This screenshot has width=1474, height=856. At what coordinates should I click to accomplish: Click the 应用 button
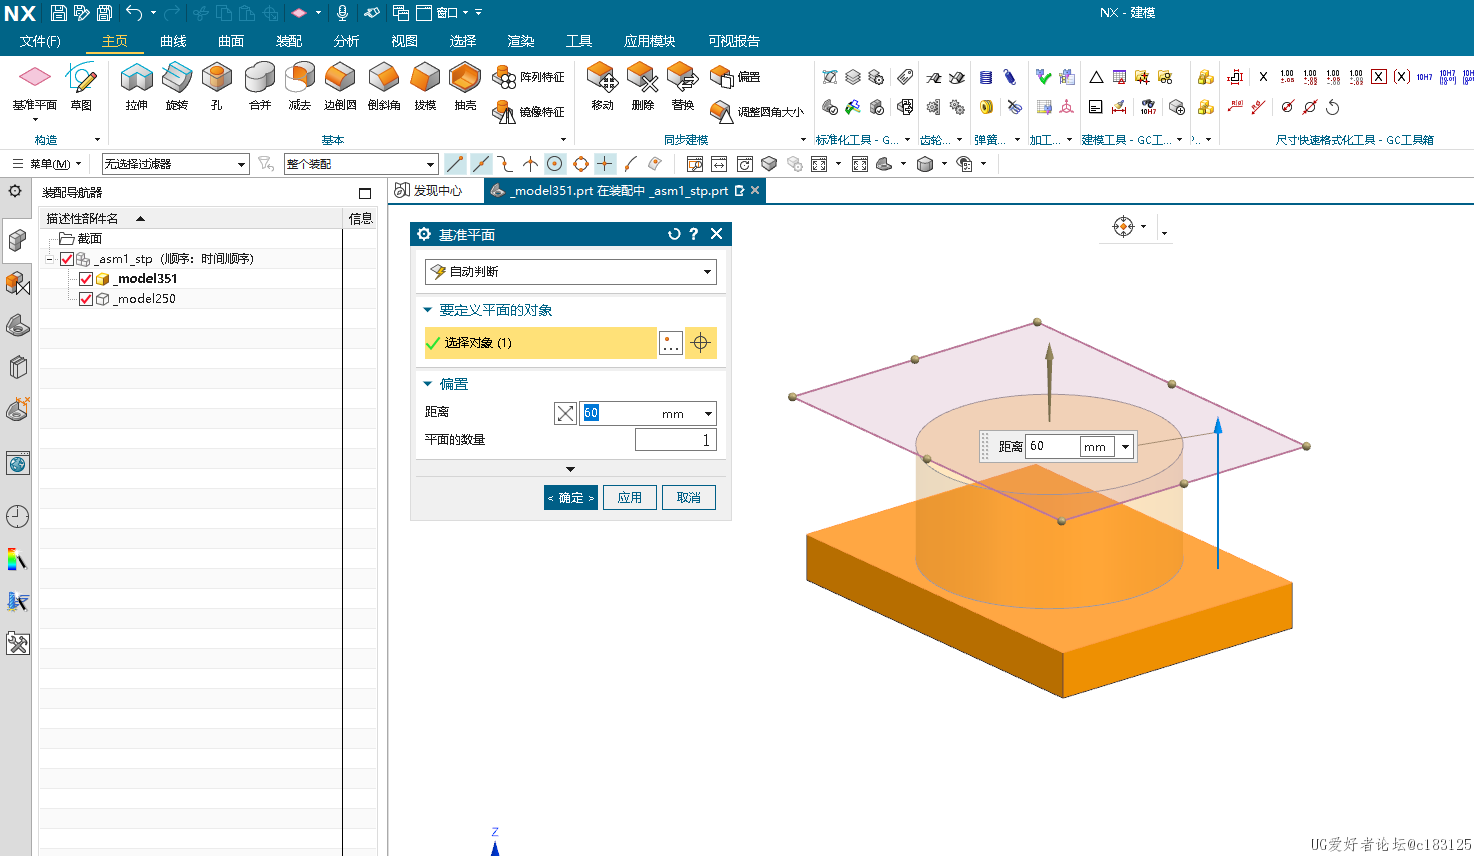630,498
